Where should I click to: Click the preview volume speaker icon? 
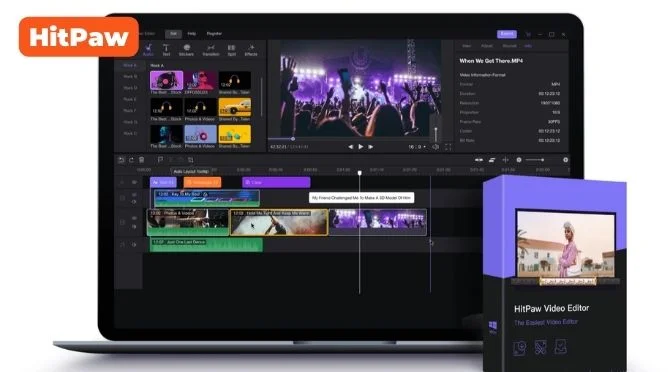pyautogui.click(x=435, y=147)
